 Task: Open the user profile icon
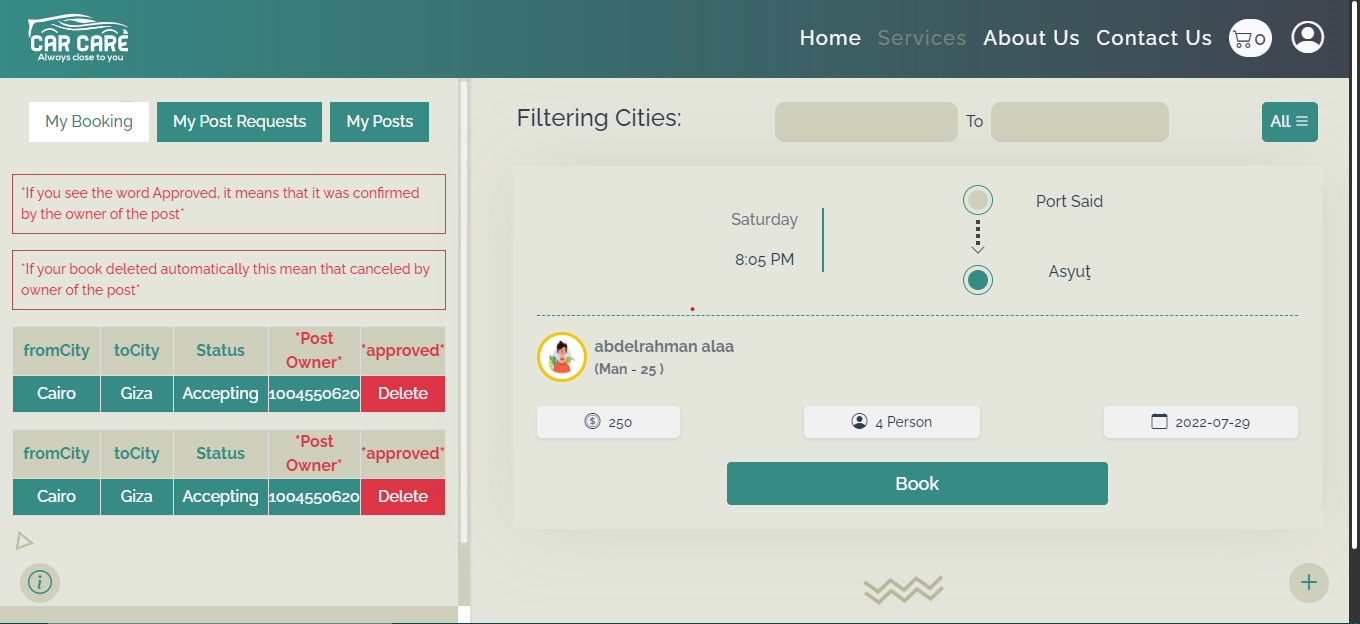pos(1307,38)
